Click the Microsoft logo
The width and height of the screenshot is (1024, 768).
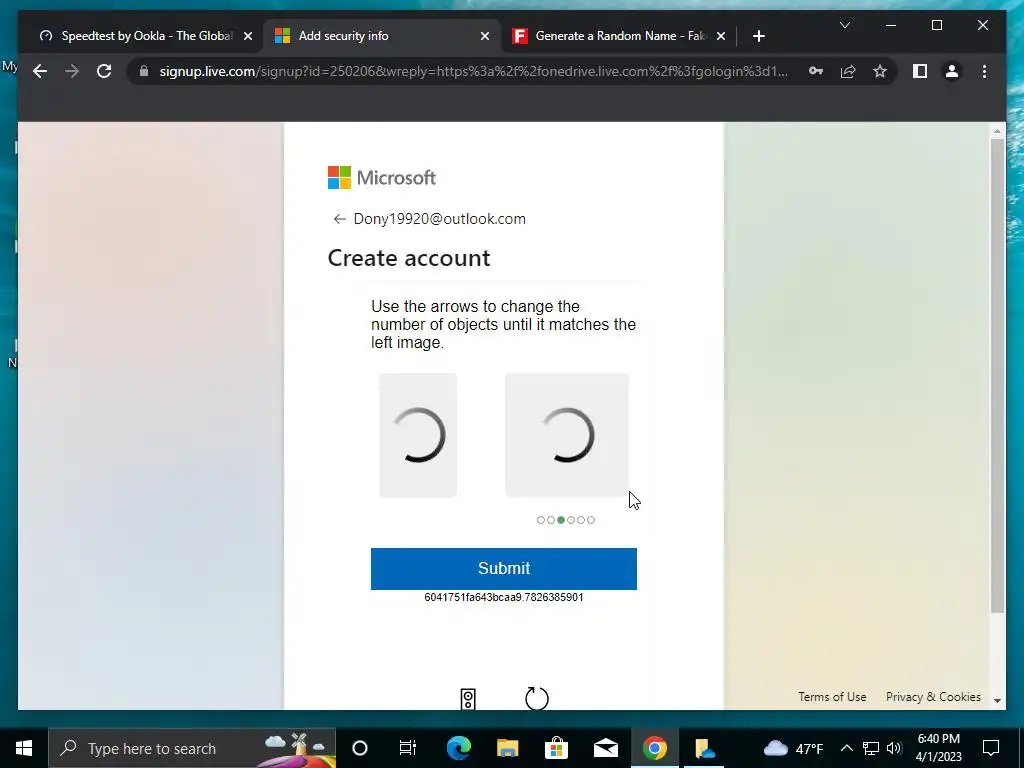pos(382,178)
